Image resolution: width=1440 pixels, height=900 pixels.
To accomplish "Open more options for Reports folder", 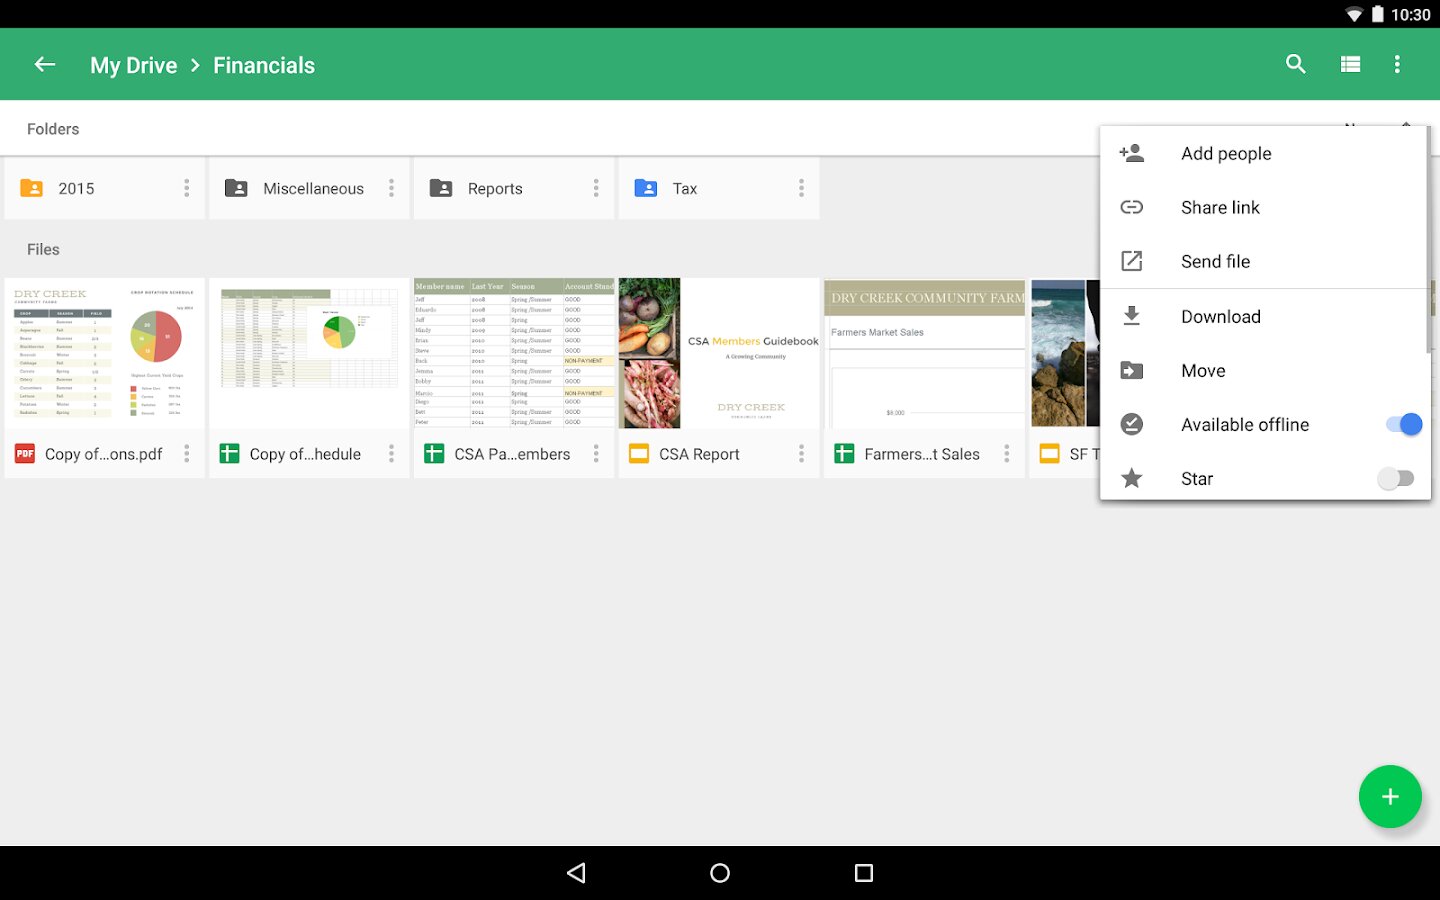I will 596,189.
